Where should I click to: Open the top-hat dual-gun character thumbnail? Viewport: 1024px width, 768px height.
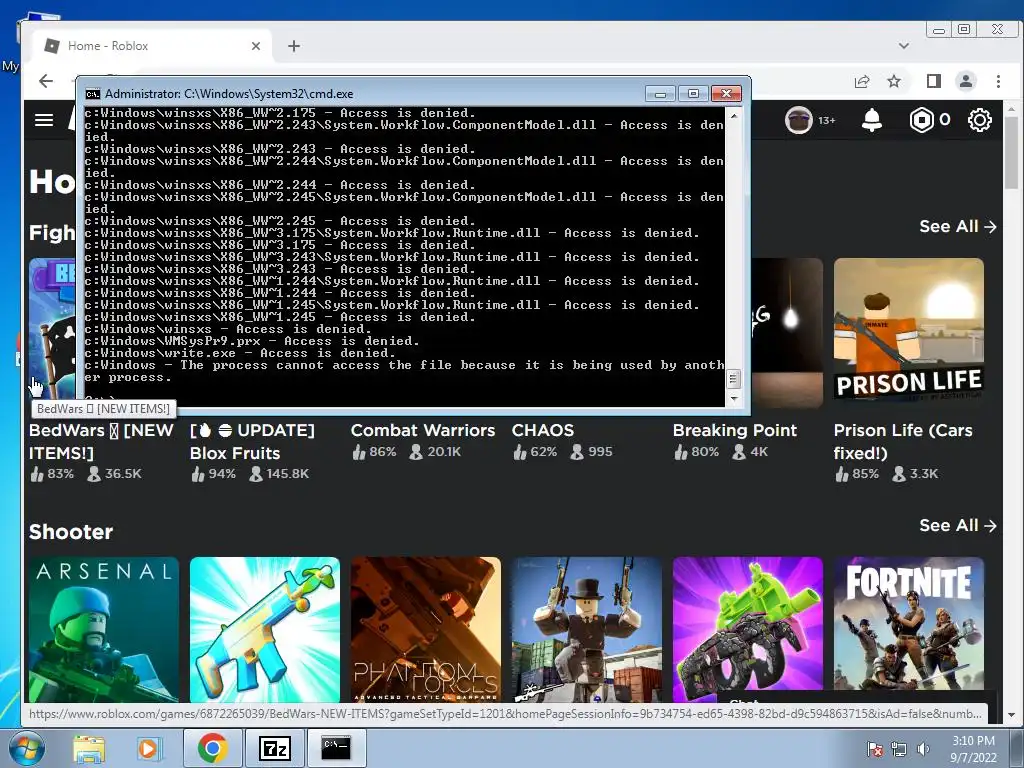click(x=586, y=630)
